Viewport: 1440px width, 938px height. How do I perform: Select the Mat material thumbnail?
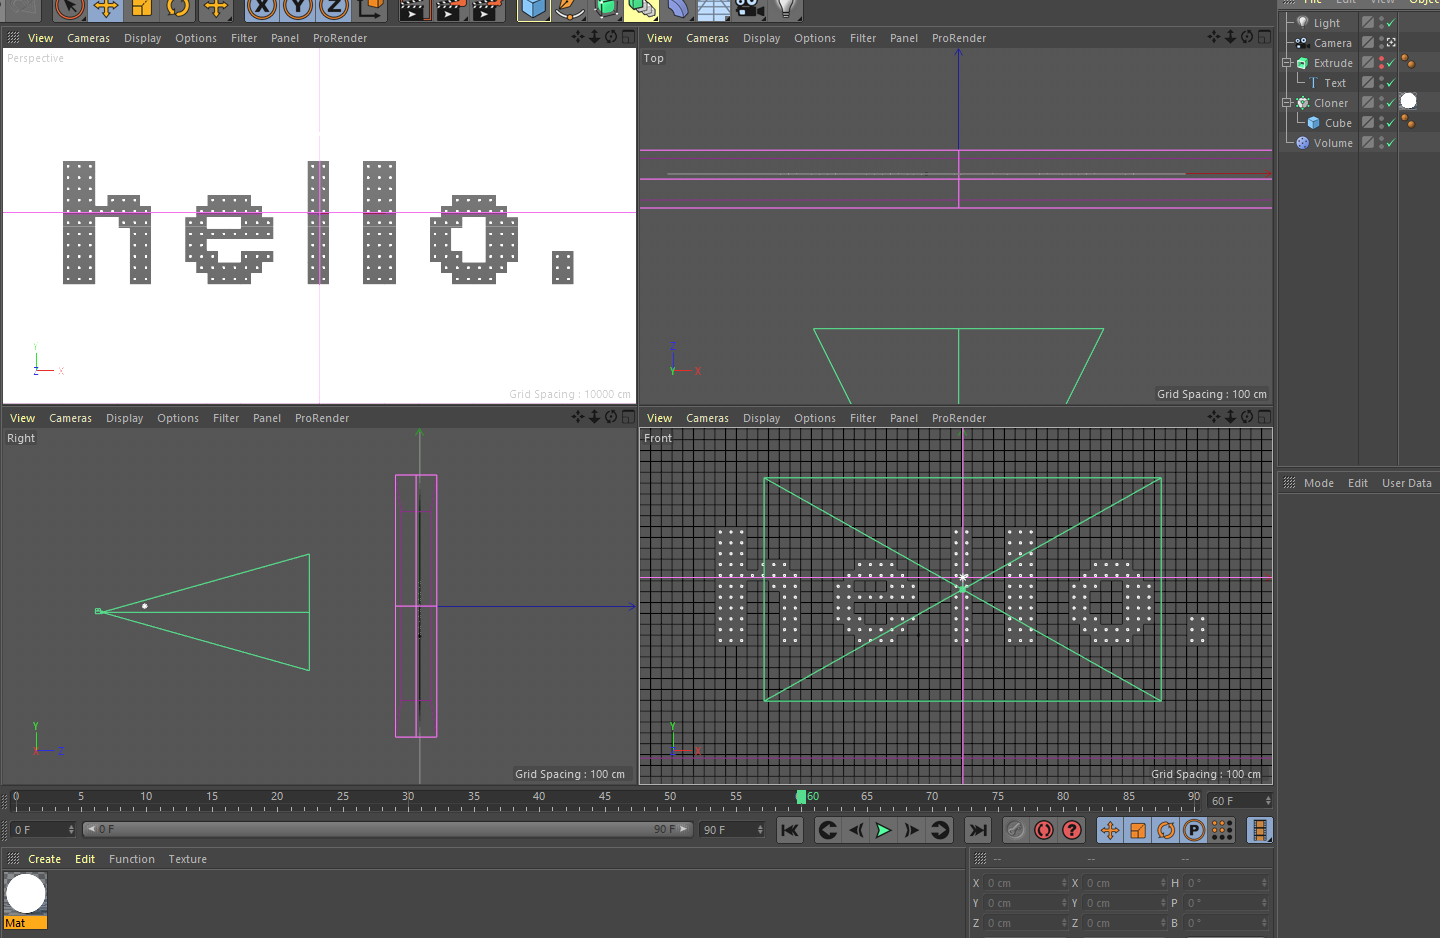pos(26,894)
